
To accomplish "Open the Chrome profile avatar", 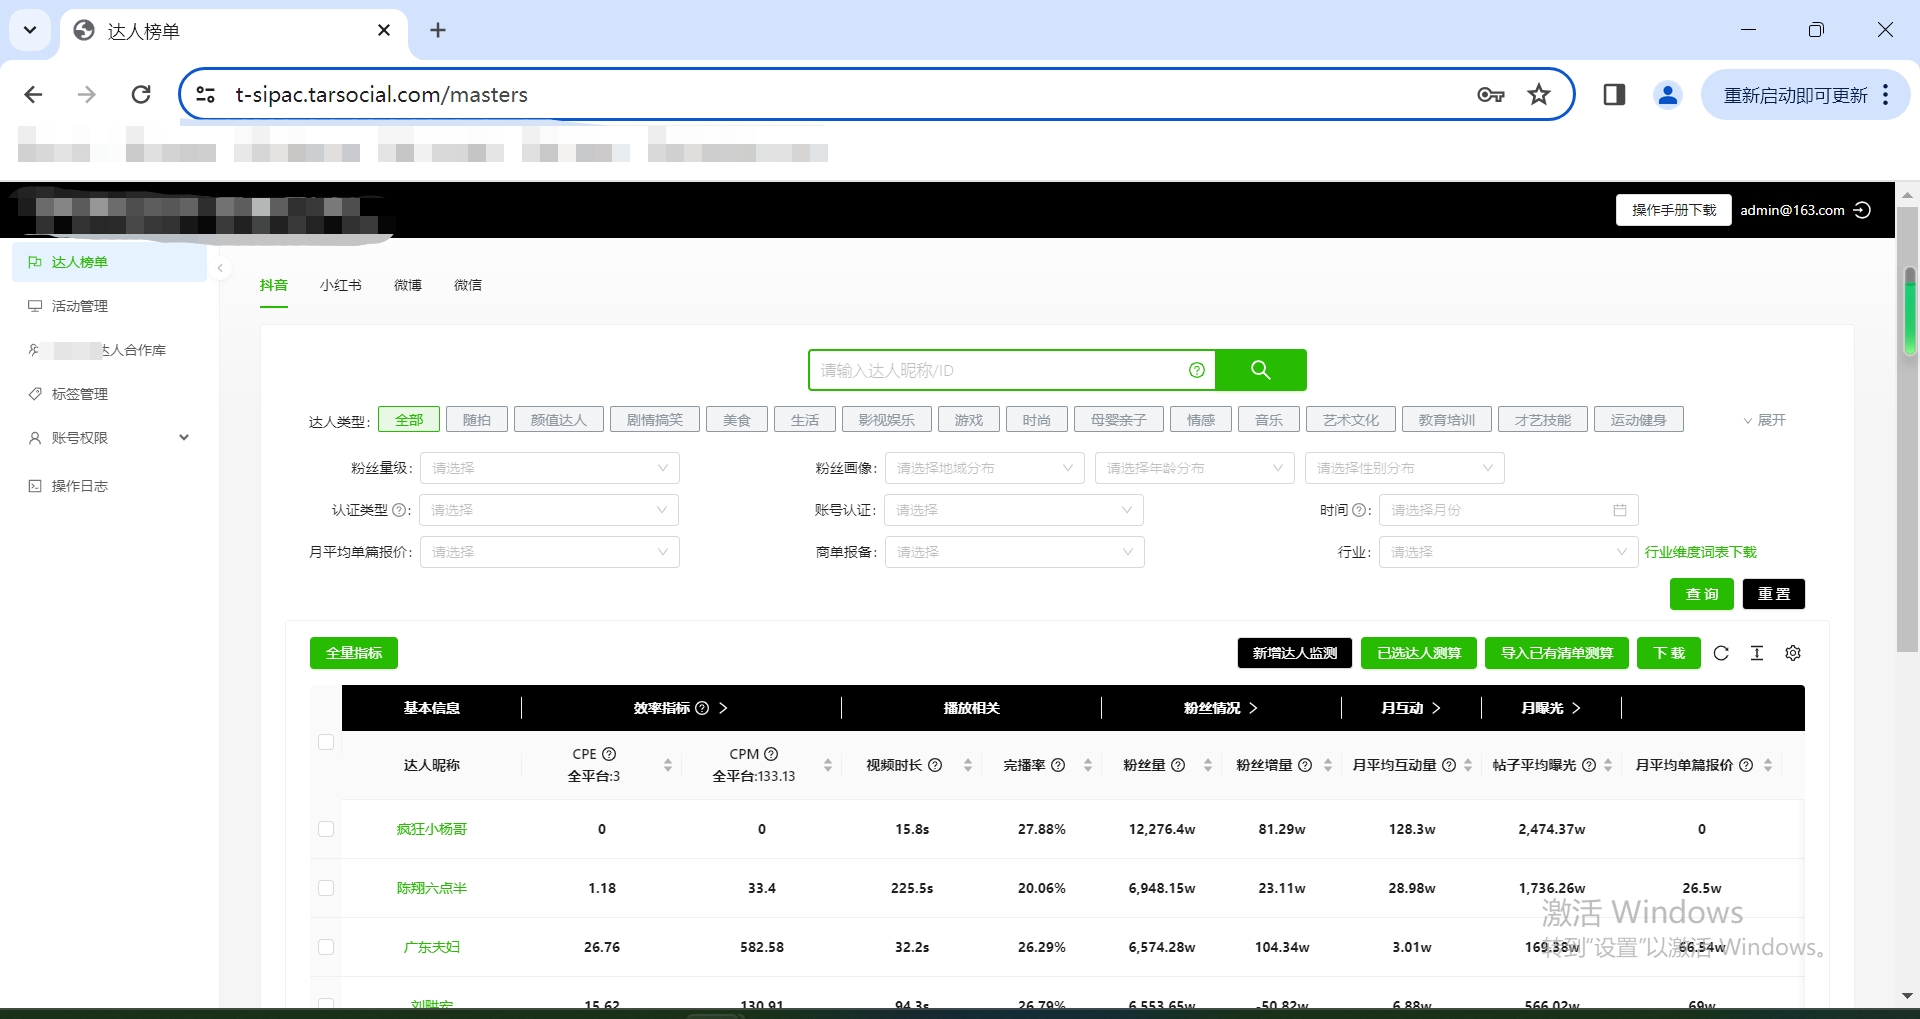I will (1668, 94).
